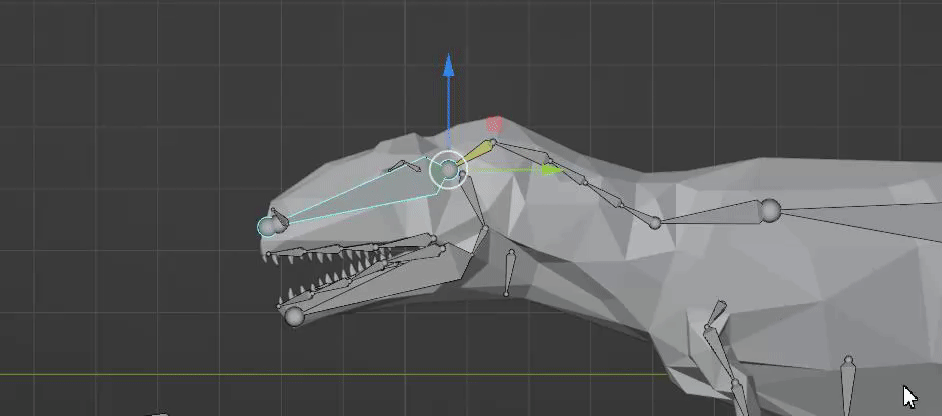Select the vertical bone at bottom right
Viewport: 942px width, 416px height.
pyautogui.click(x=848, y=385)
